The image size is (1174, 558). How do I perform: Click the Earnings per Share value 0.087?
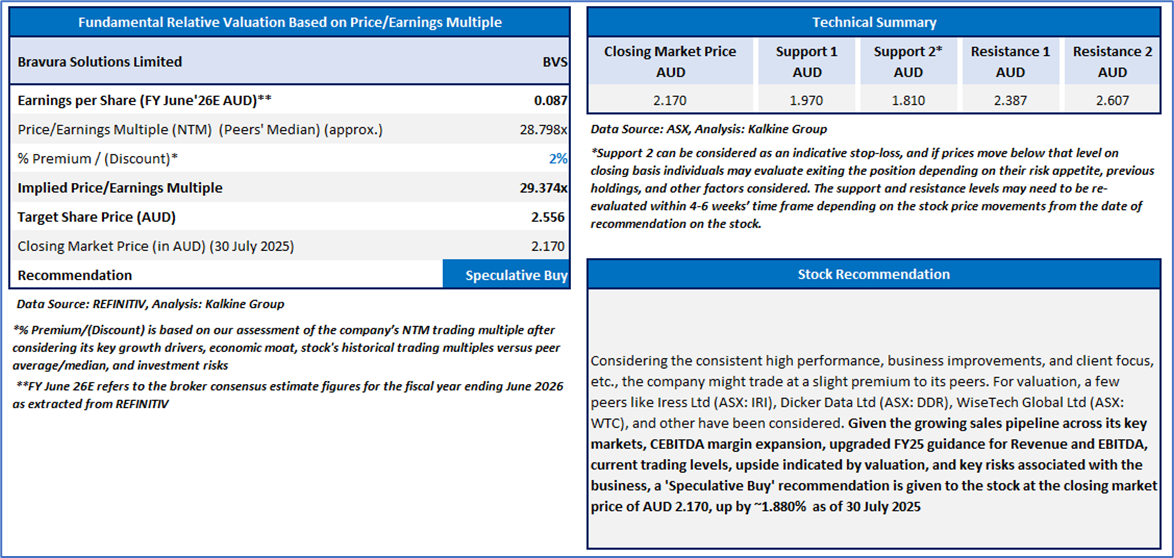point(550,100)
